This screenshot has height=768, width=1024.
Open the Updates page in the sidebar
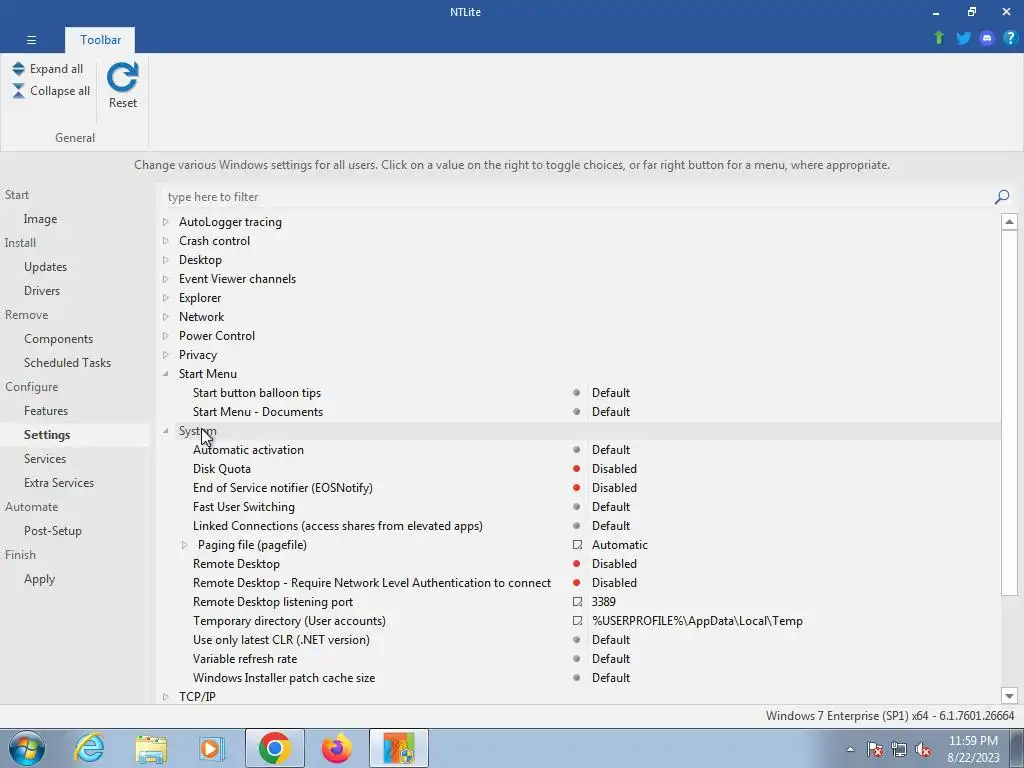[x=45, y=266]
